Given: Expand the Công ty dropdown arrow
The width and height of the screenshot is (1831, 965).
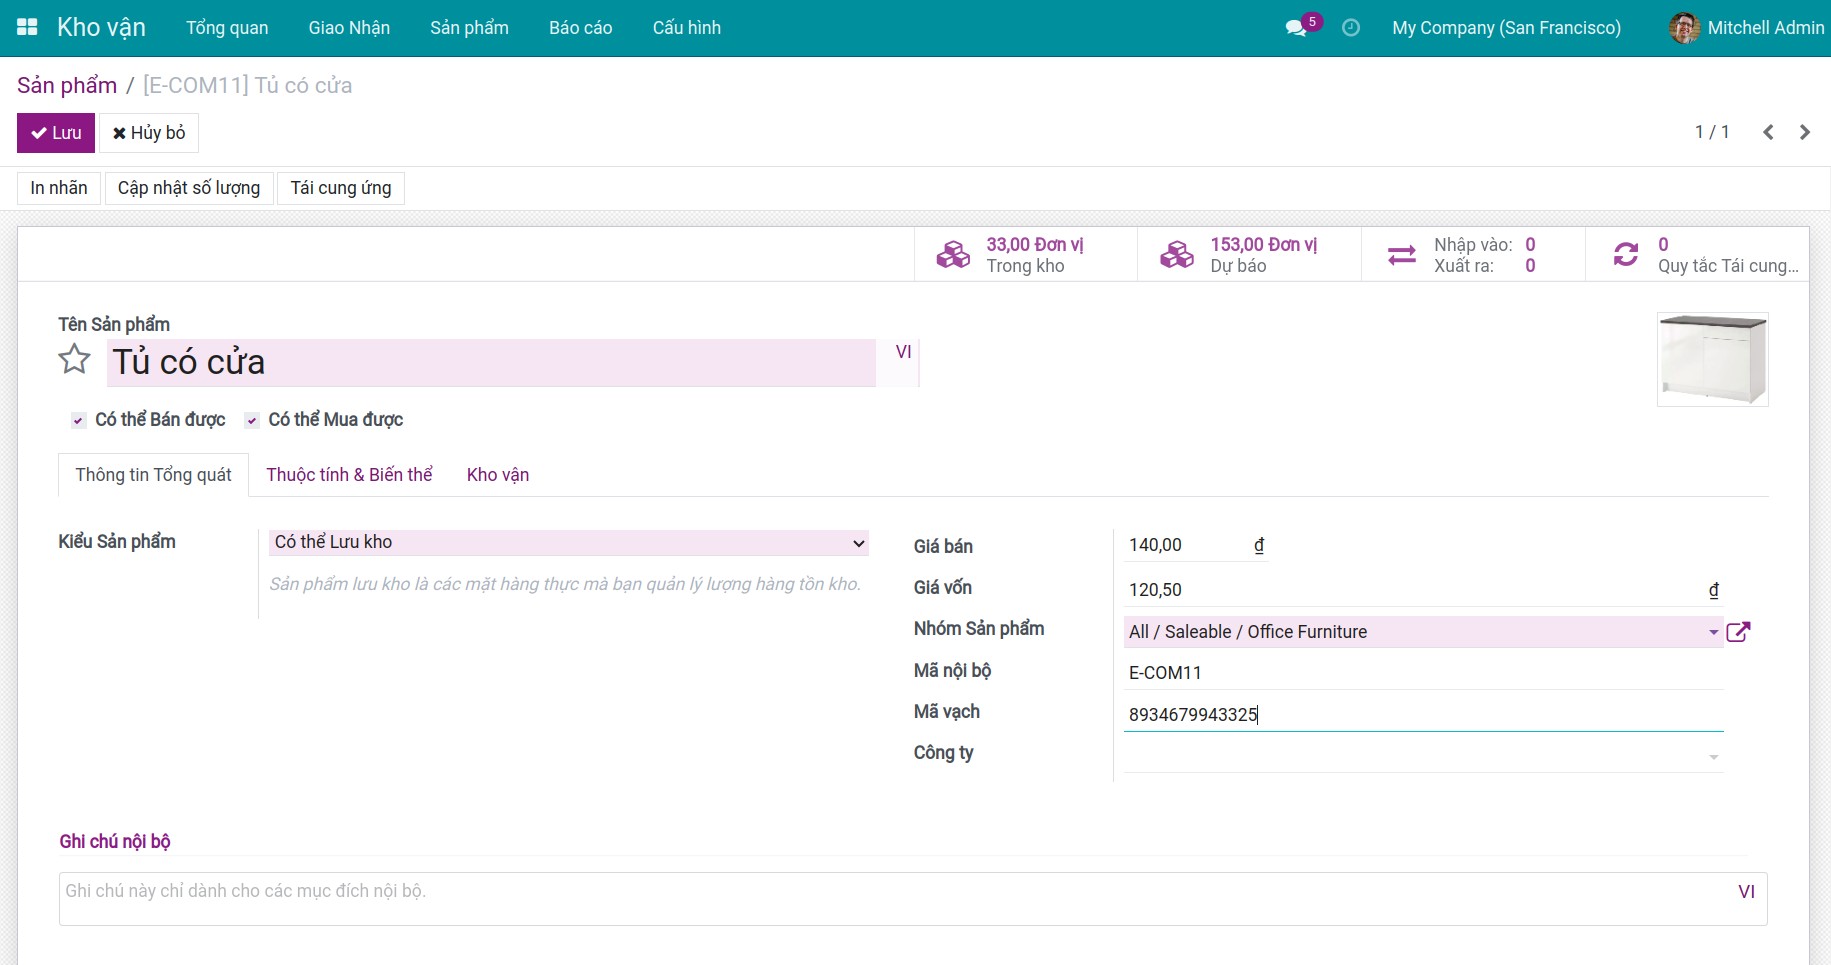Looking at the screenshot, I should pos(1713,758).
